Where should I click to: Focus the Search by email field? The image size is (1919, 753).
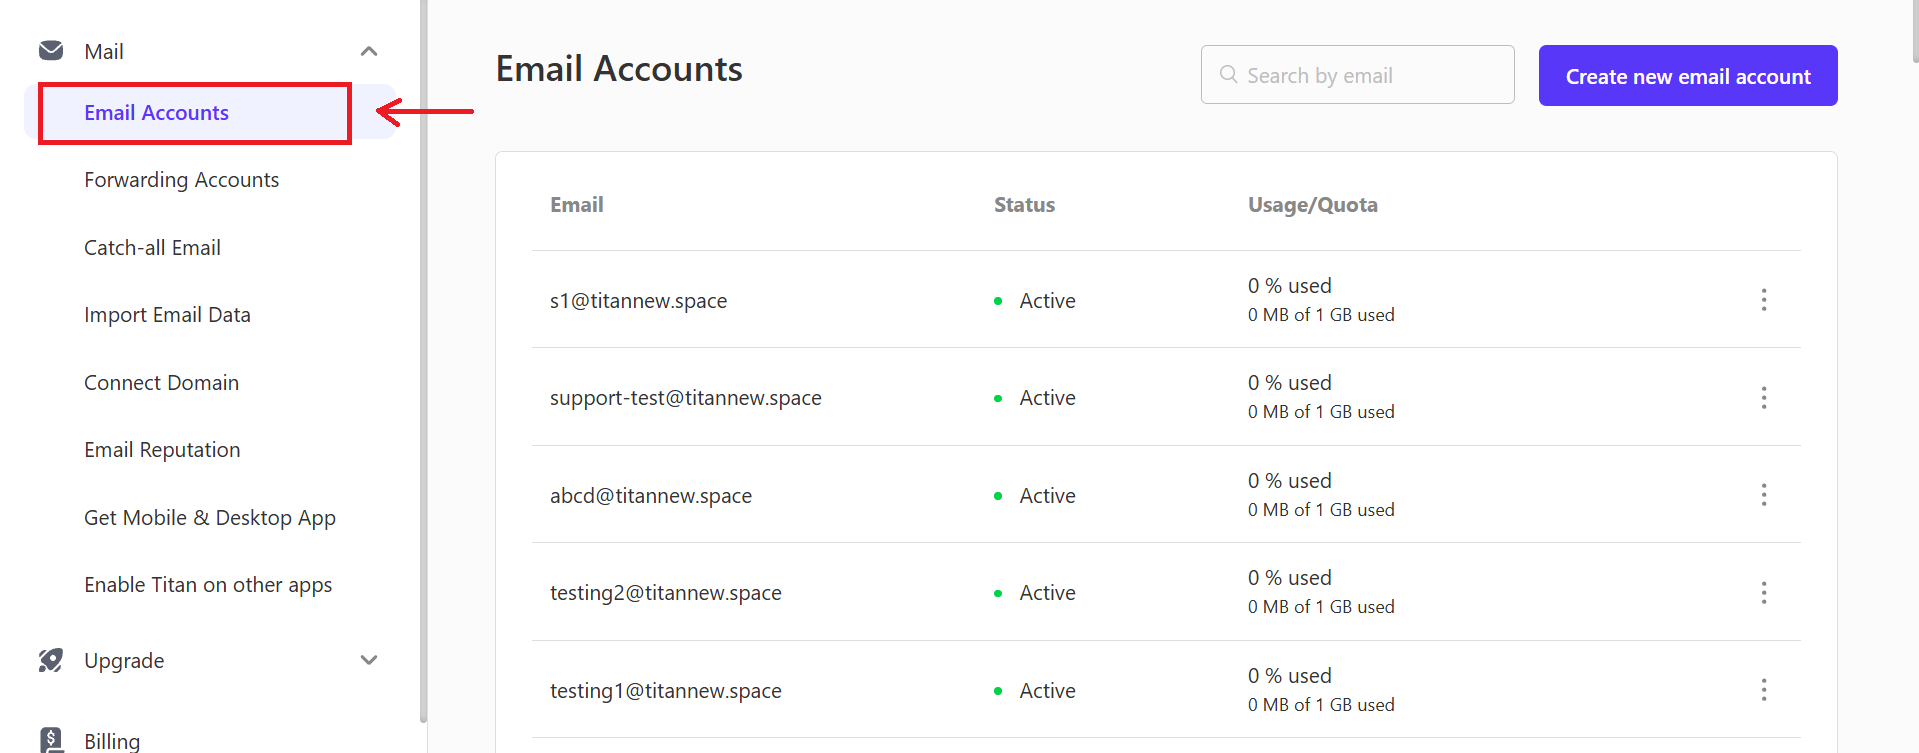[x=1357, y=74]
